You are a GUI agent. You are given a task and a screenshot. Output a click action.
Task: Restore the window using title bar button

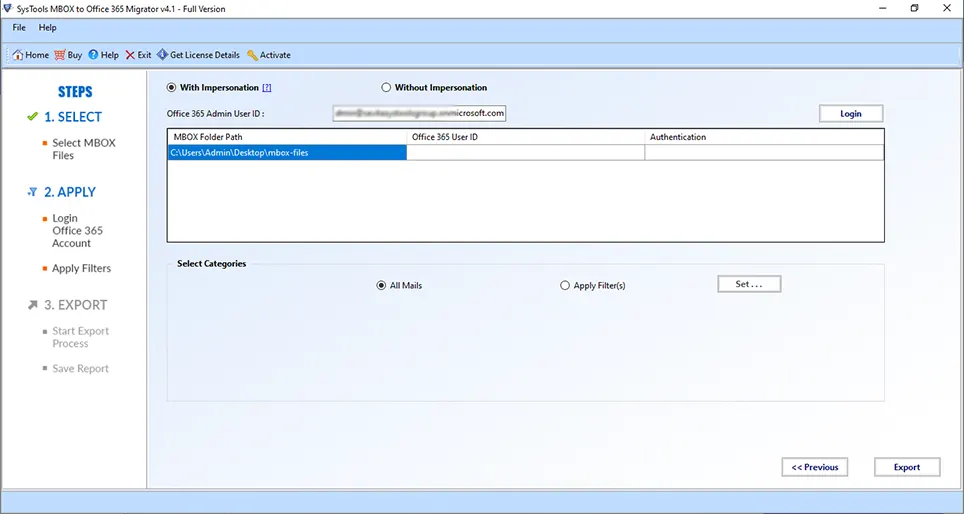(x=915, y=8)
